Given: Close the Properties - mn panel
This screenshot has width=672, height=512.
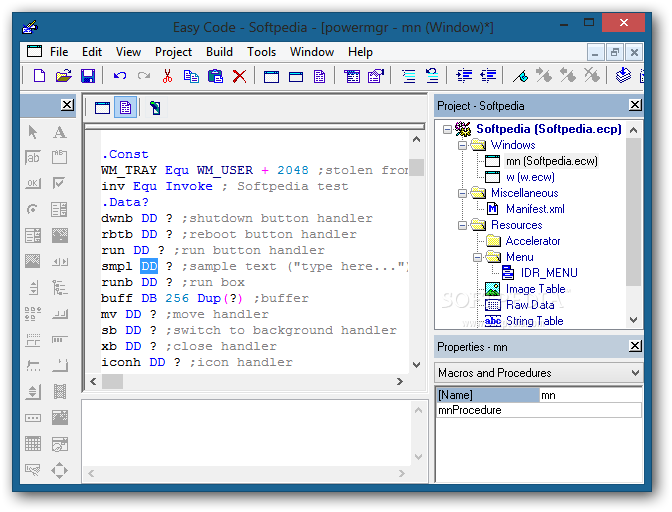Looking at the screenshot, I should tap(635, 346).
